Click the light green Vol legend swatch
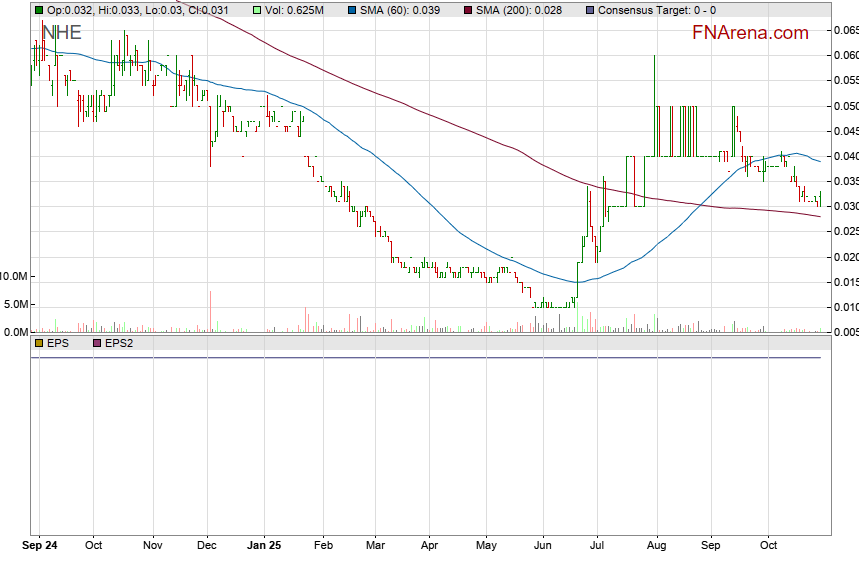Viewport: 859px width, 566px height. pos(258,10)
